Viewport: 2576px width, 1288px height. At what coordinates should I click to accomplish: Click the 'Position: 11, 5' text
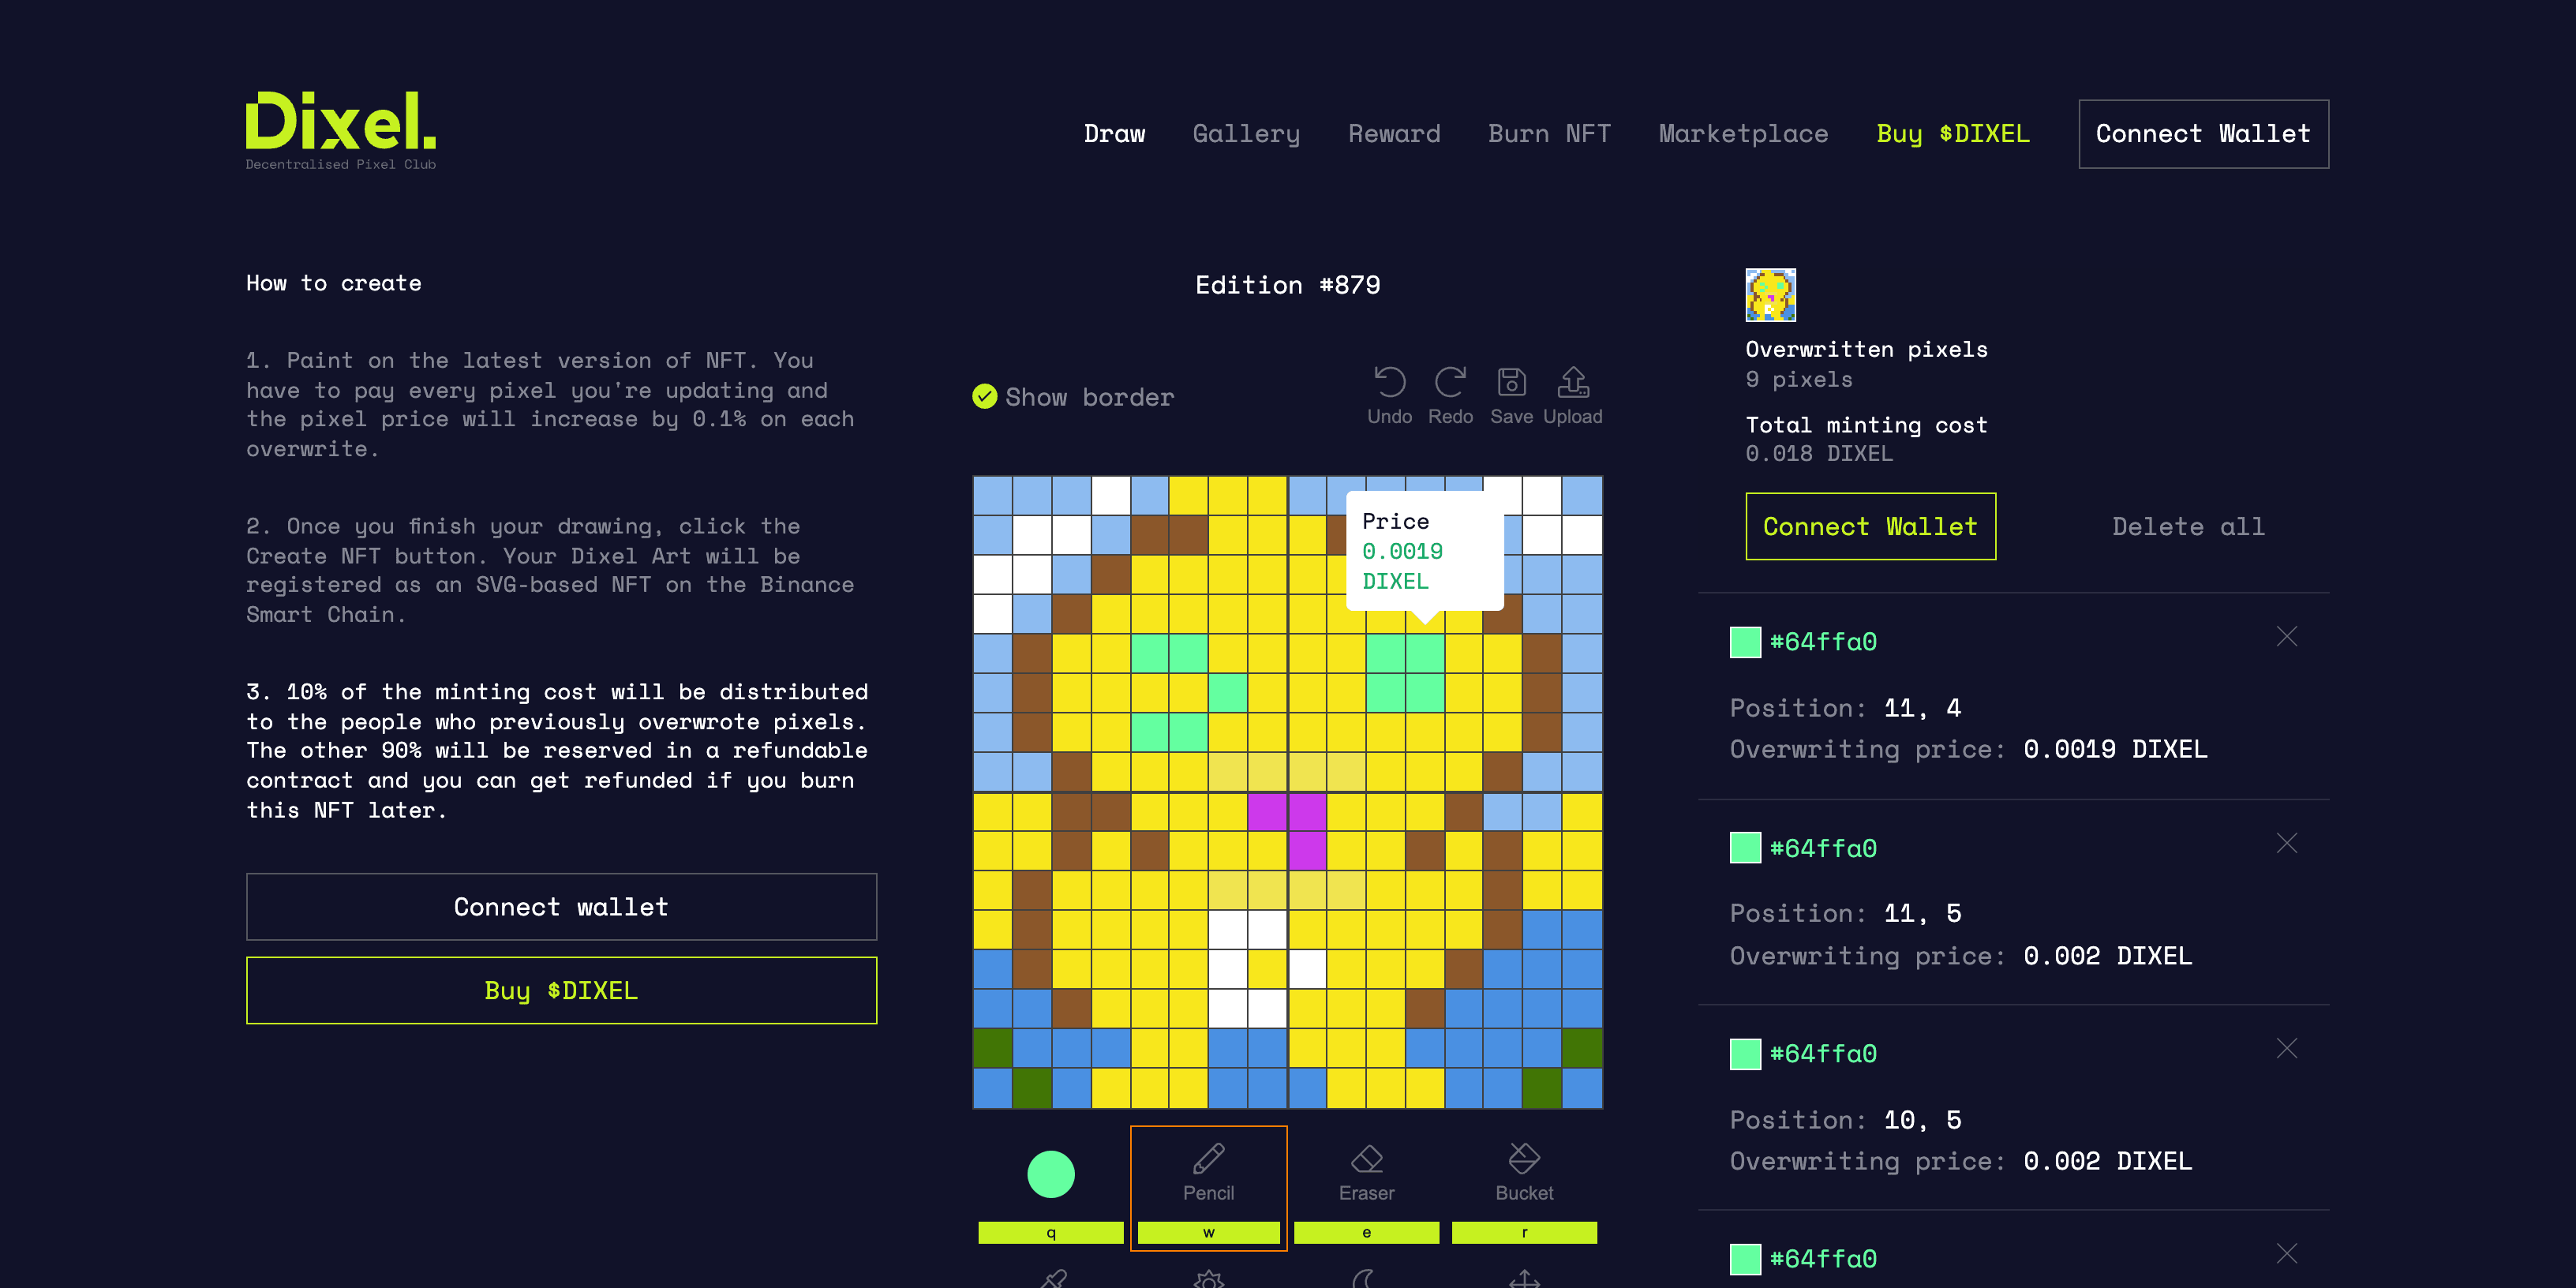click(x=1845, y=913)
